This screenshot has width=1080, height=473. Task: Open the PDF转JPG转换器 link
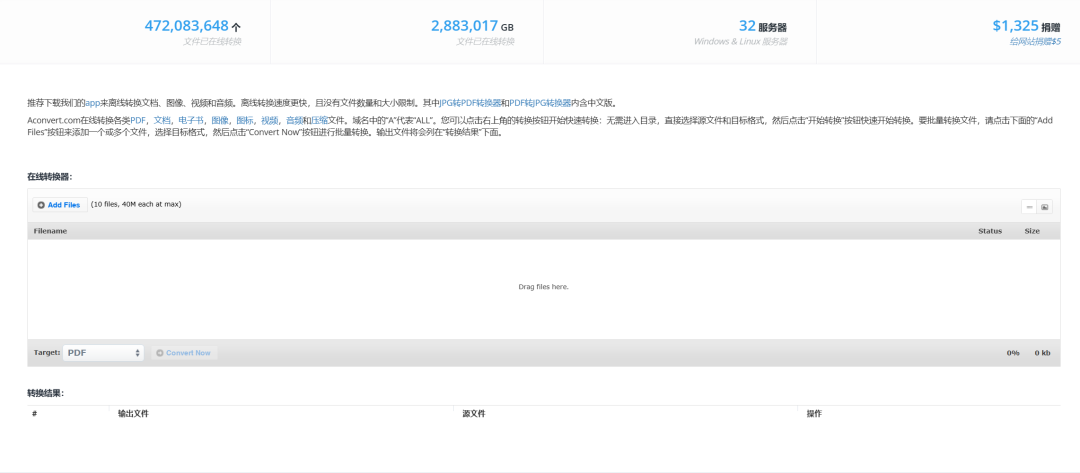541,103
